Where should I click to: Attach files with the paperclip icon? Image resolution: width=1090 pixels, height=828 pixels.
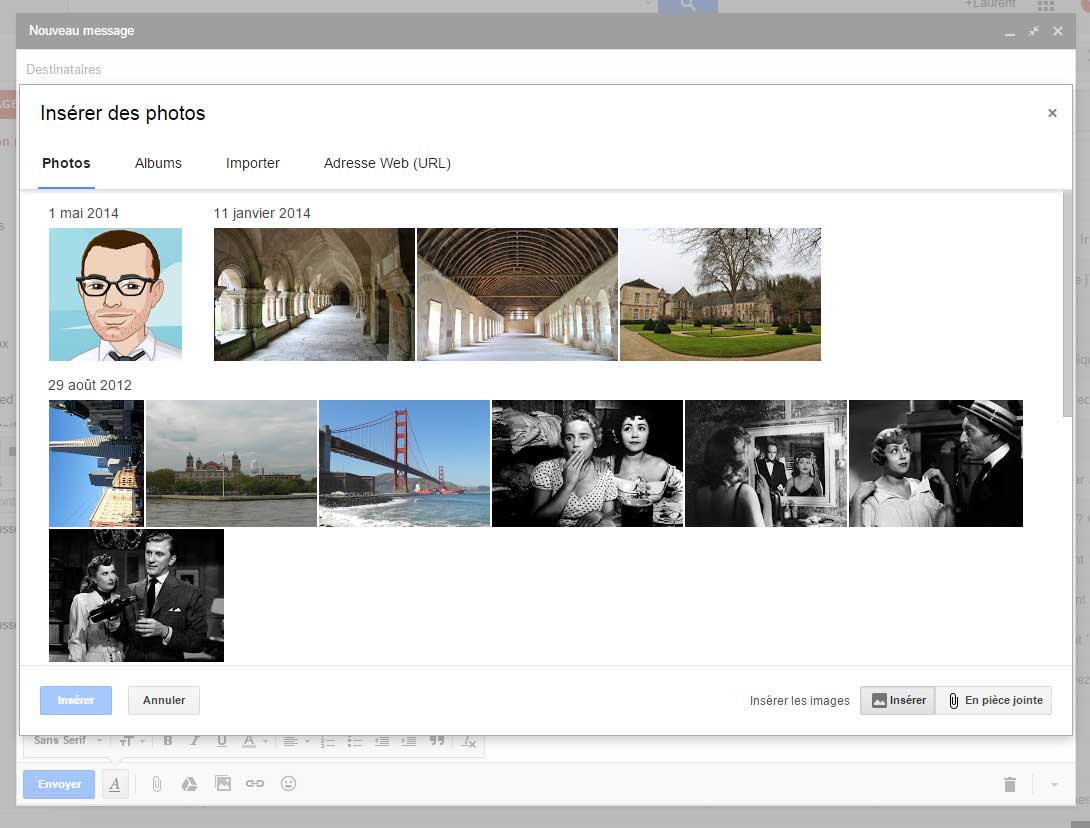click(157, 784)
